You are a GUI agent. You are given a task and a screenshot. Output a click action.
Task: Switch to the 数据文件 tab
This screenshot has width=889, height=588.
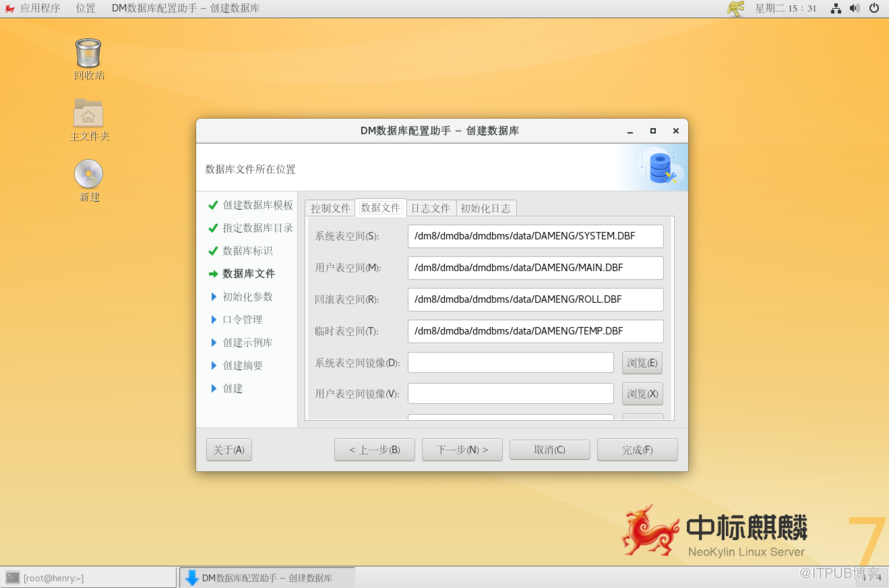click(380, 208)
